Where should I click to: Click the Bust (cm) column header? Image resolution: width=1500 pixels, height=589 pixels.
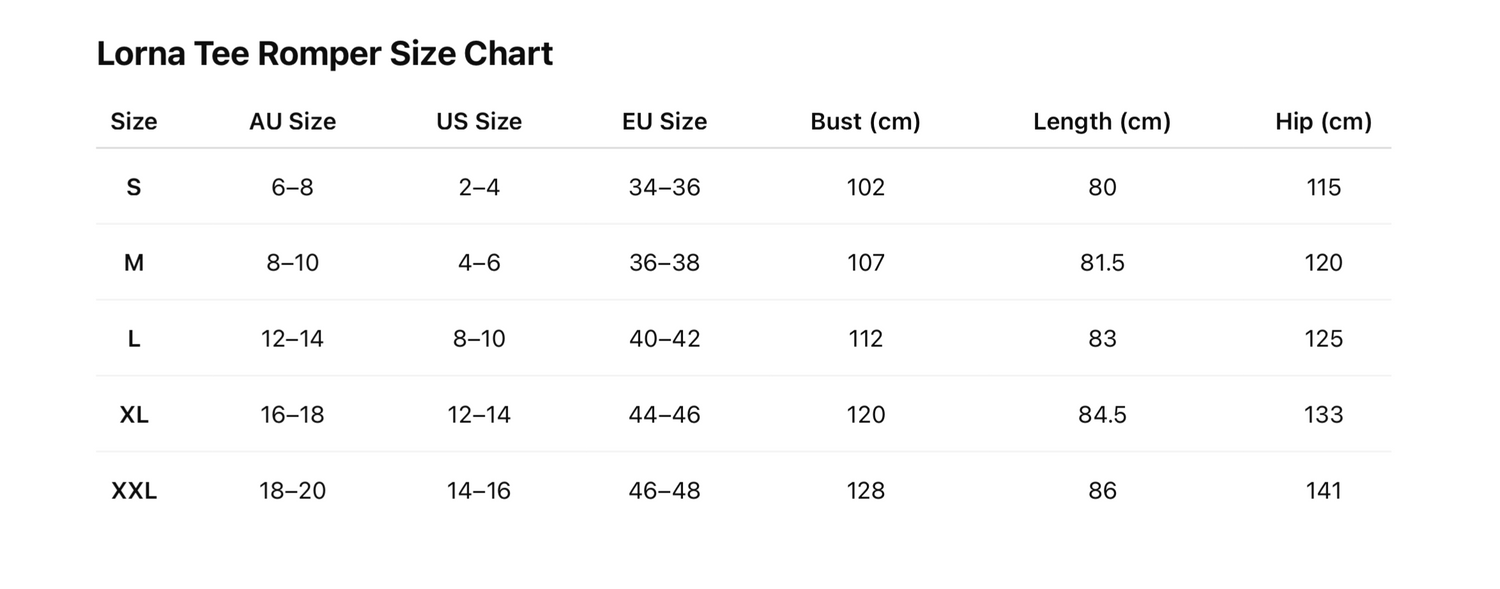[866, 122]
